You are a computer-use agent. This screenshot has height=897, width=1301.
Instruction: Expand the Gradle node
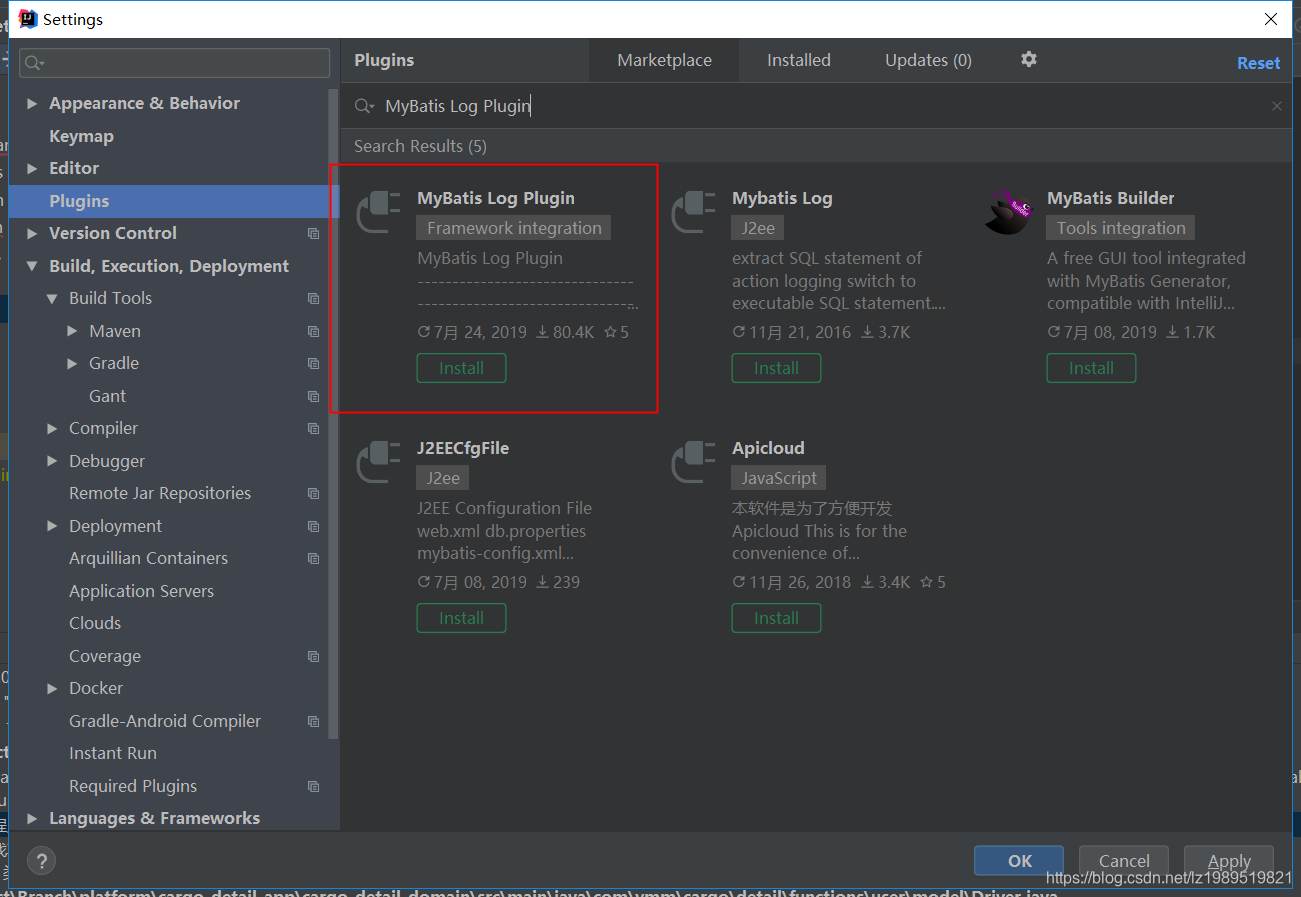(72, 364)
